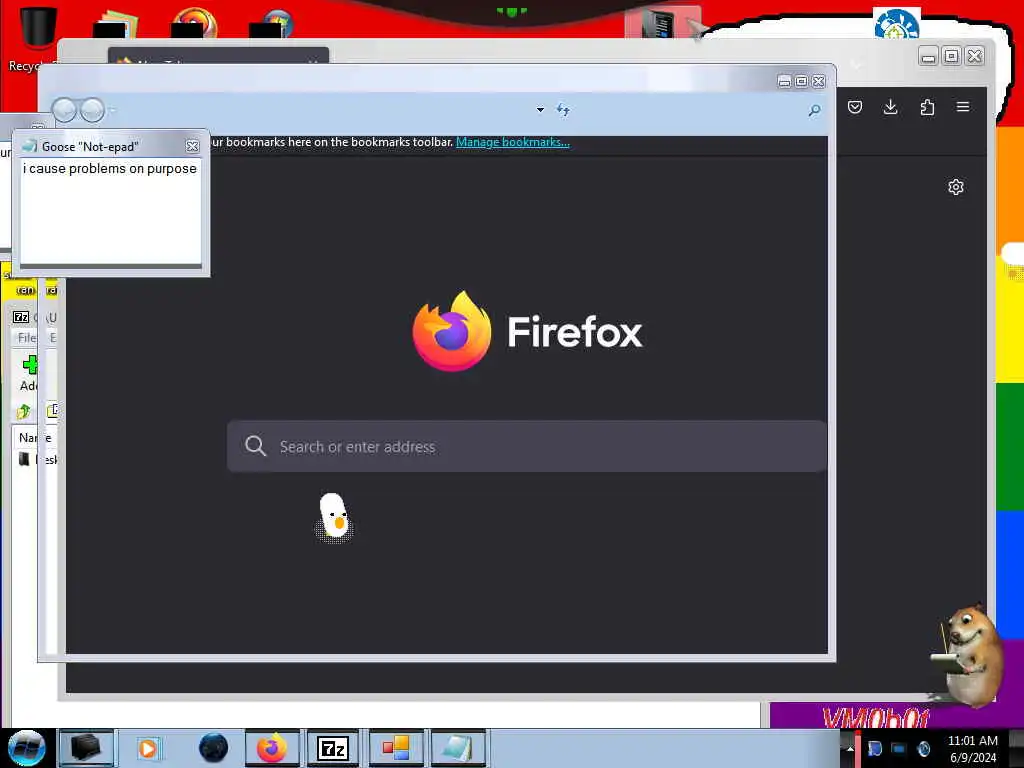The width and height of the screenshot is (1024, 768).
Task: Open Windows Media Player from the taskbar
Action: (x=148, y=748)
